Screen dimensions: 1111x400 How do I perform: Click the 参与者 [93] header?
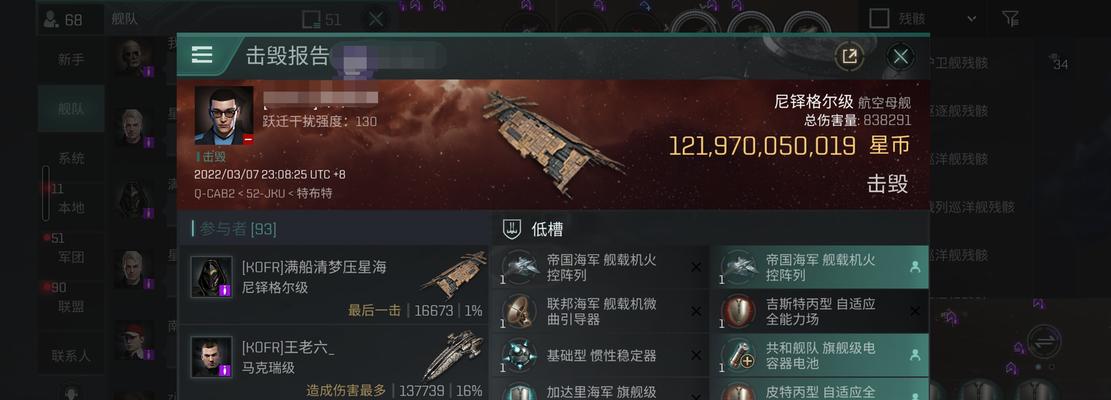tap(237, 229)
